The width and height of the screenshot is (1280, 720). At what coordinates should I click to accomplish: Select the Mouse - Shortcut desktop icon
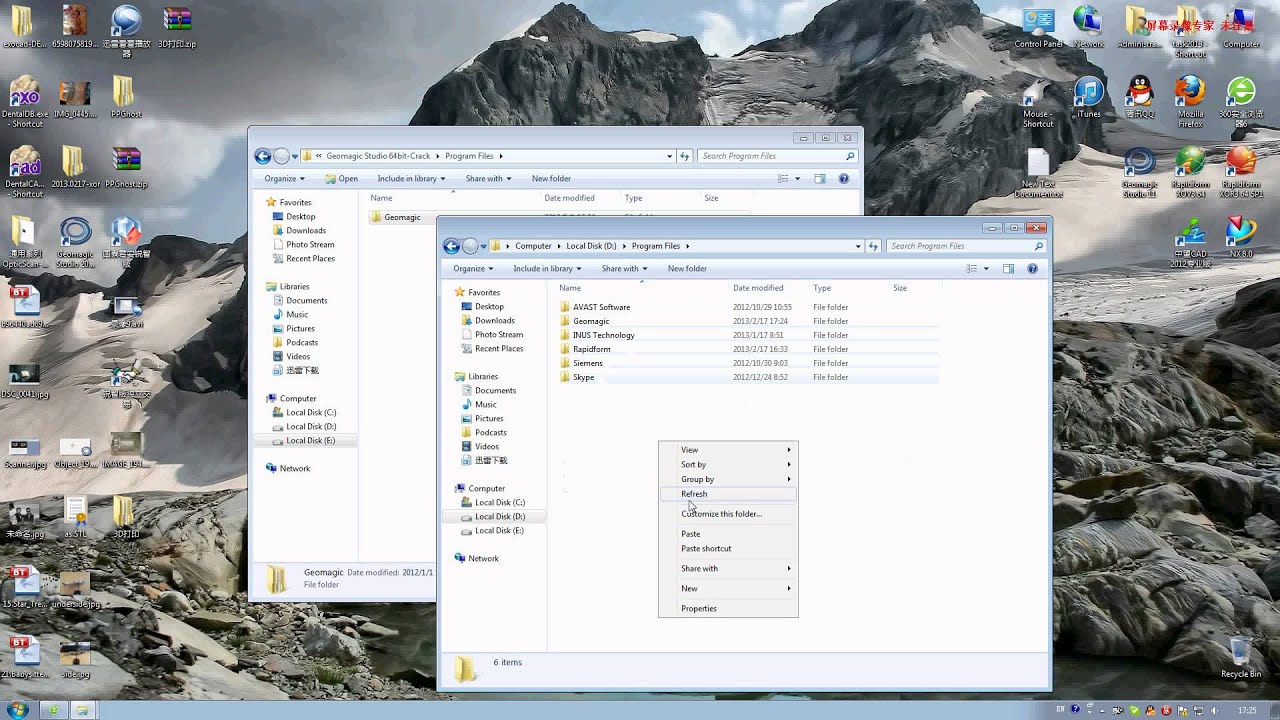(x=1038, y=102)
